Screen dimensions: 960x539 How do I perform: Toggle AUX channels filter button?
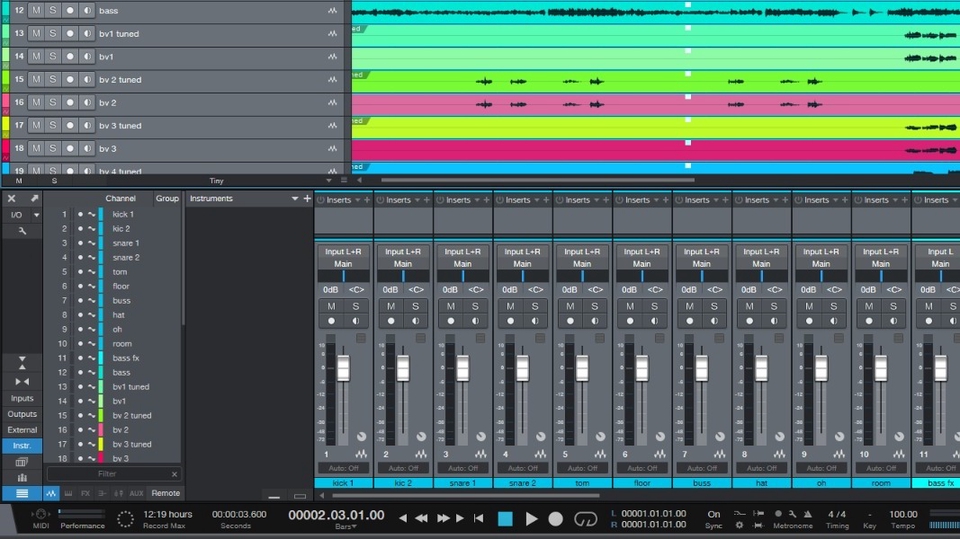point(136,493)
